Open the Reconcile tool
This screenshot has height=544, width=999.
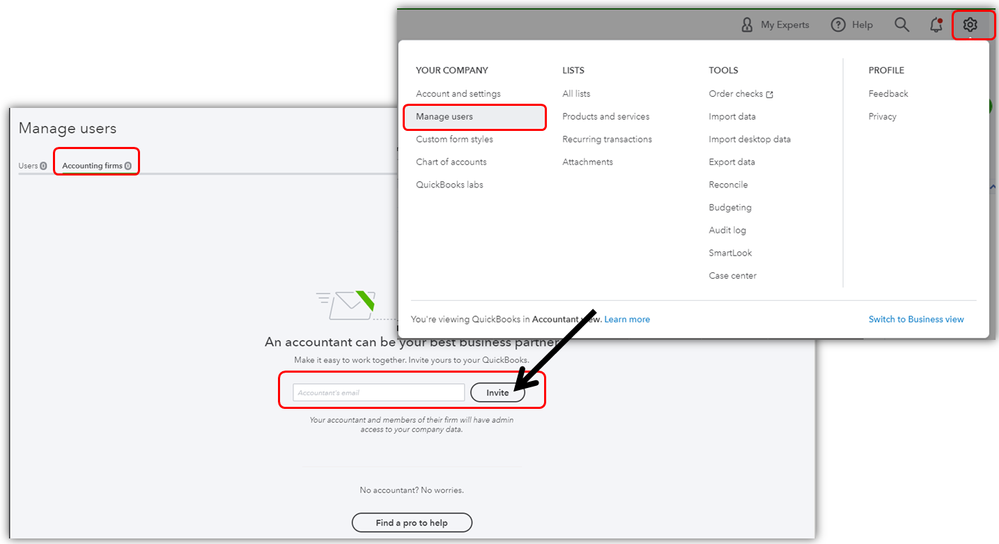pos(728,185)
